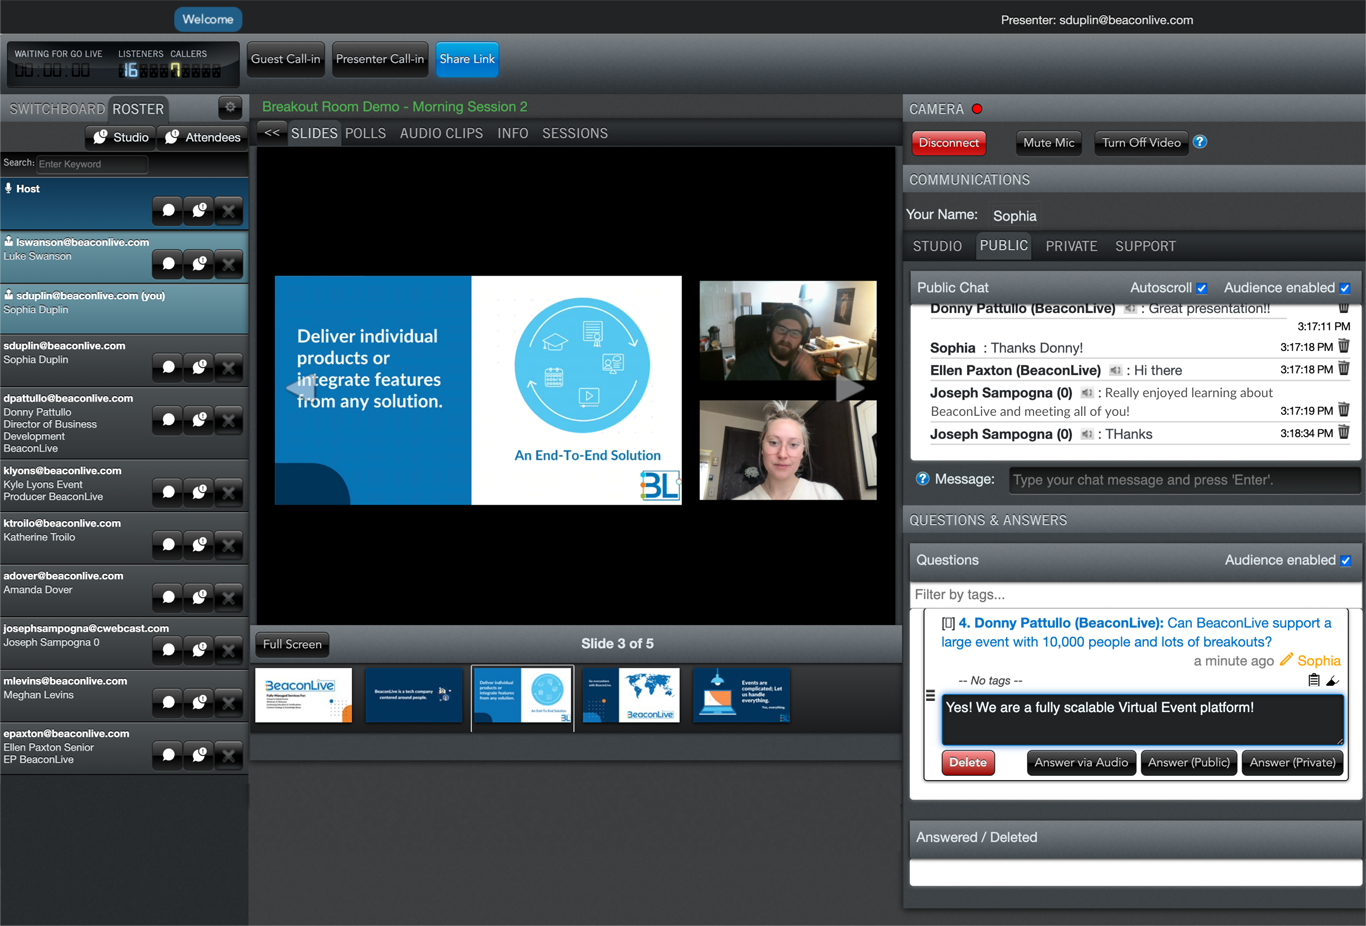This screenshot has width=1366, height=926.
Task: Remove Meghan Levins from the roster
Action: pyautogui.click(x=229, y=702)
